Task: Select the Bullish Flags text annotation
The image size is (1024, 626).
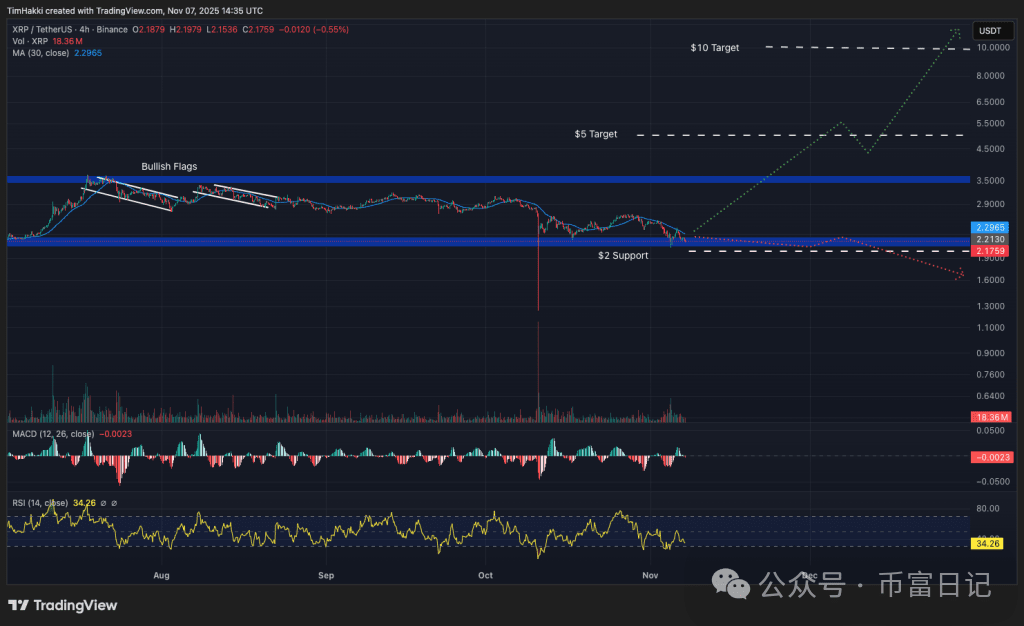Action: tap(168, 166)
